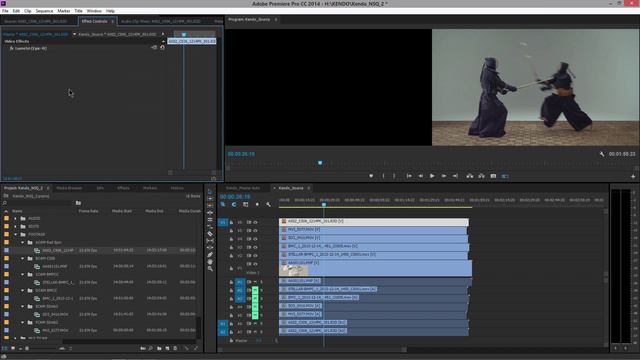Select the Pen tool
Viewport: 640px width, 360px height.
210,255
